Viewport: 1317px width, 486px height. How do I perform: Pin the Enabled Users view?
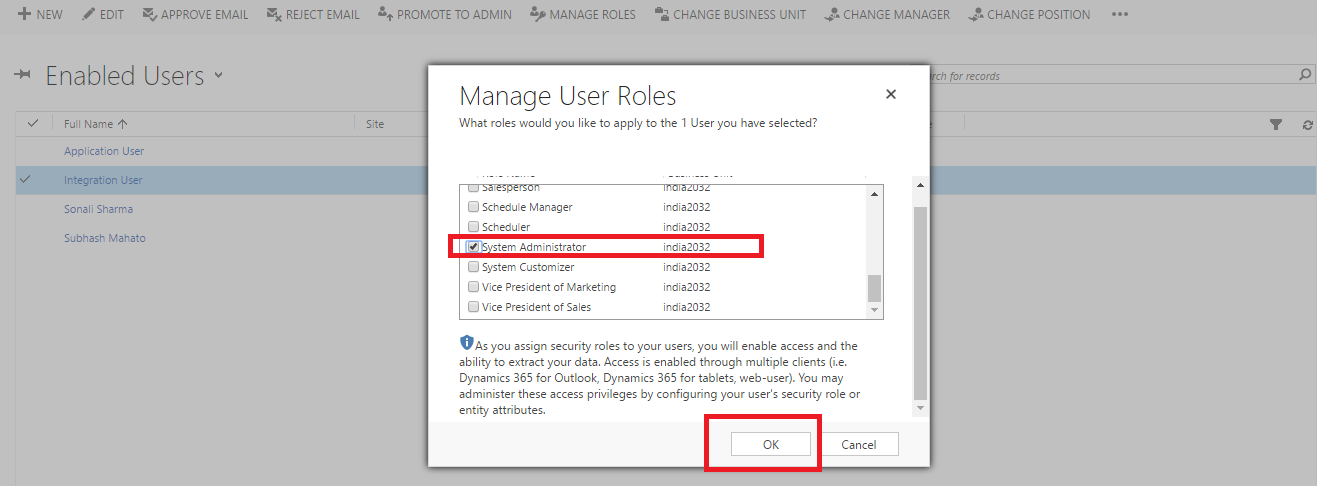point(23,76)
